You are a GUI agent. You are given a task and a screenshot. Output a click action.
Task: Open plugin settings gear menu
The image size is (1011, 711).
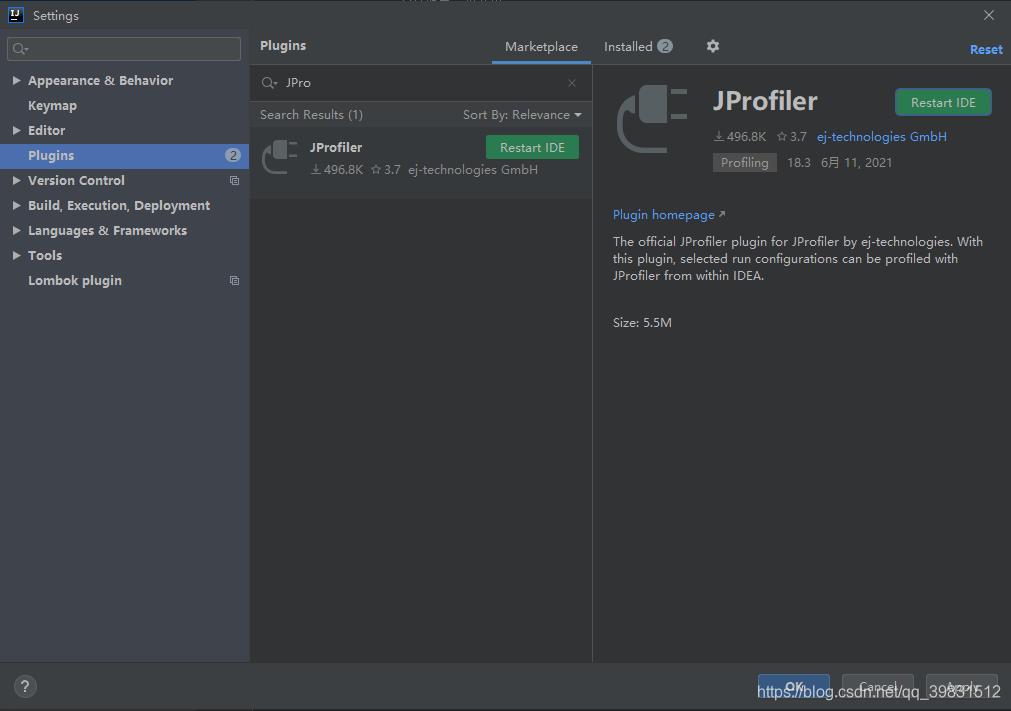[x=712, y=46]
